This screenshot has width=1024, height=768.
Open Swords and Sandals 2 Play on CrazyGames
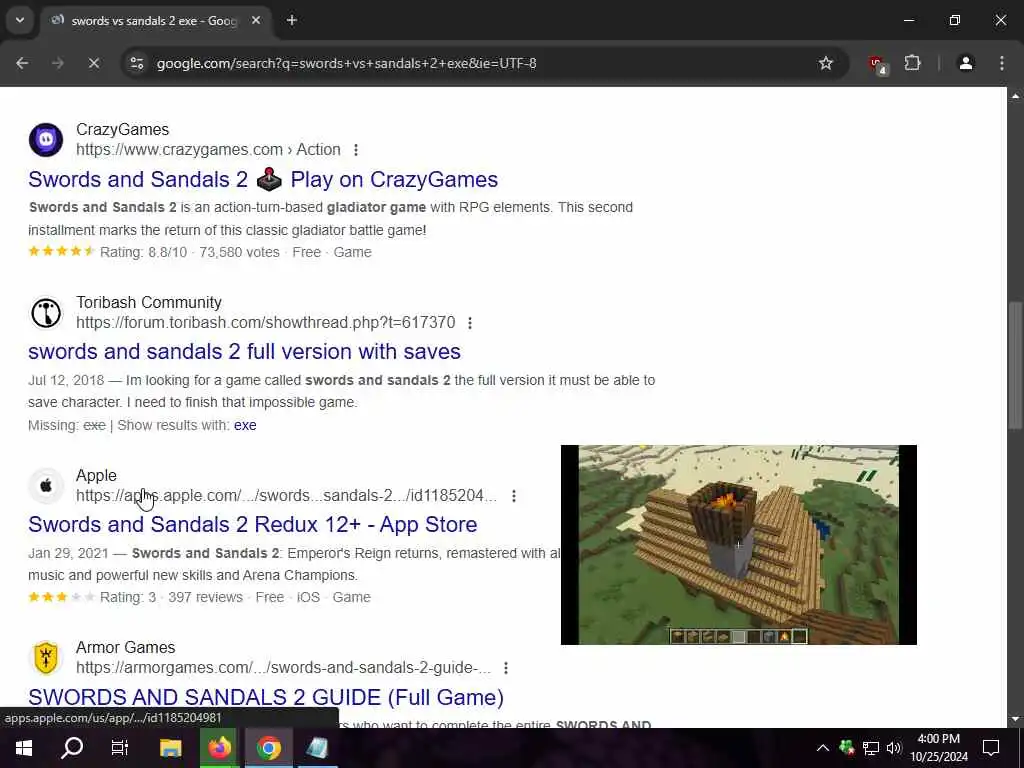(x=263, y=180)
